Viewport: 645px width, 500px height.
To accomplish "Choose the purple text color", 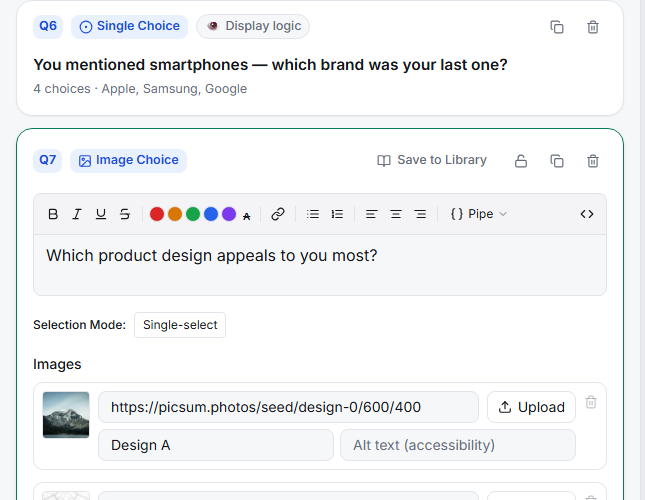I will pyautogui.click(x=229, y=214).
